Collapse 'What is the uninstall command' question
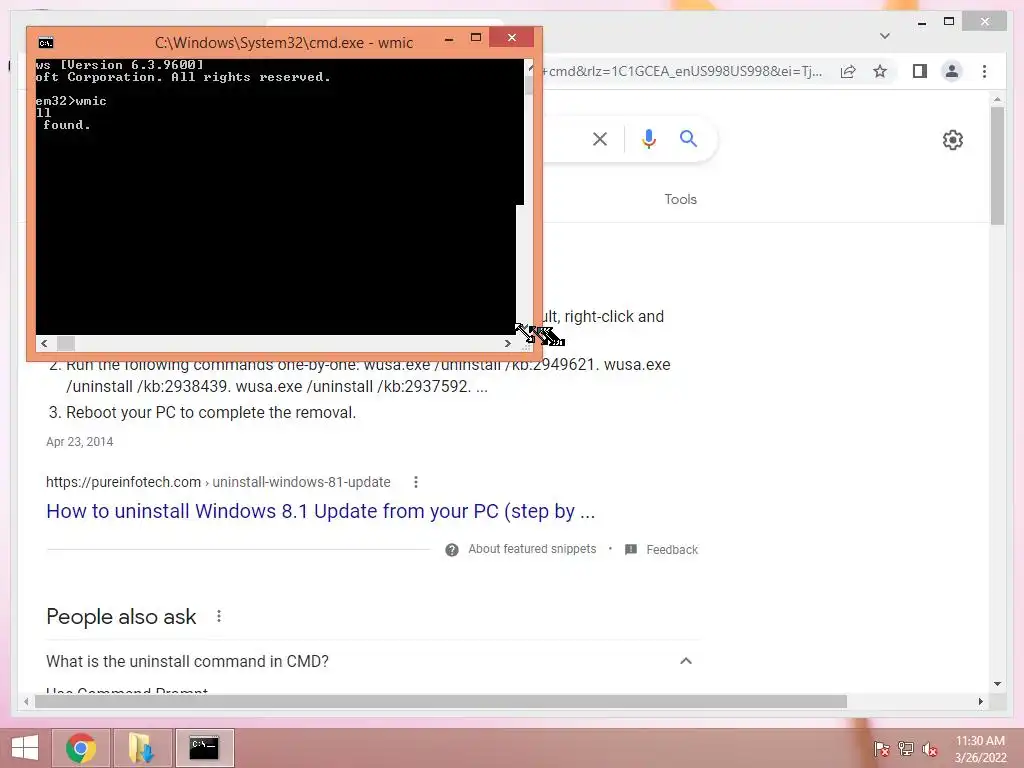The height and width of the screenshot is (768, 1024). point(686,661)
